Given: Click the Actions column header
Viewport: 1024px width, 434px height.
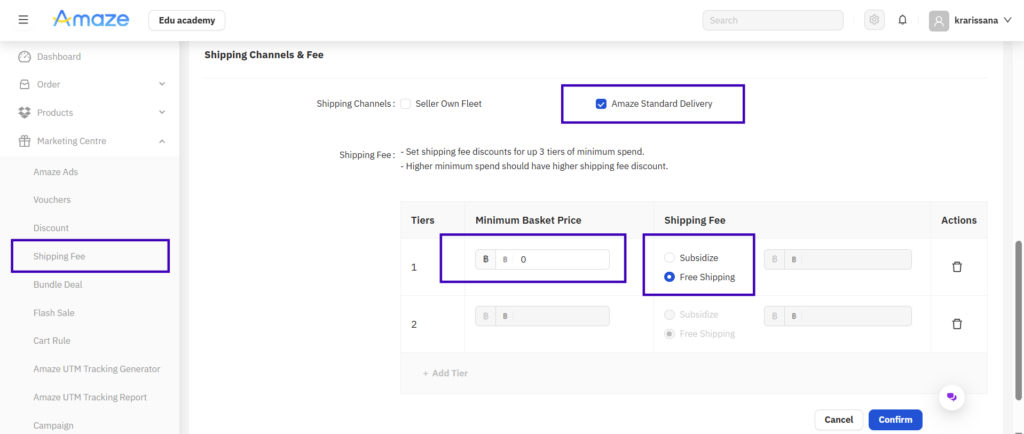Looking at the screenshot, I should 959,220.
